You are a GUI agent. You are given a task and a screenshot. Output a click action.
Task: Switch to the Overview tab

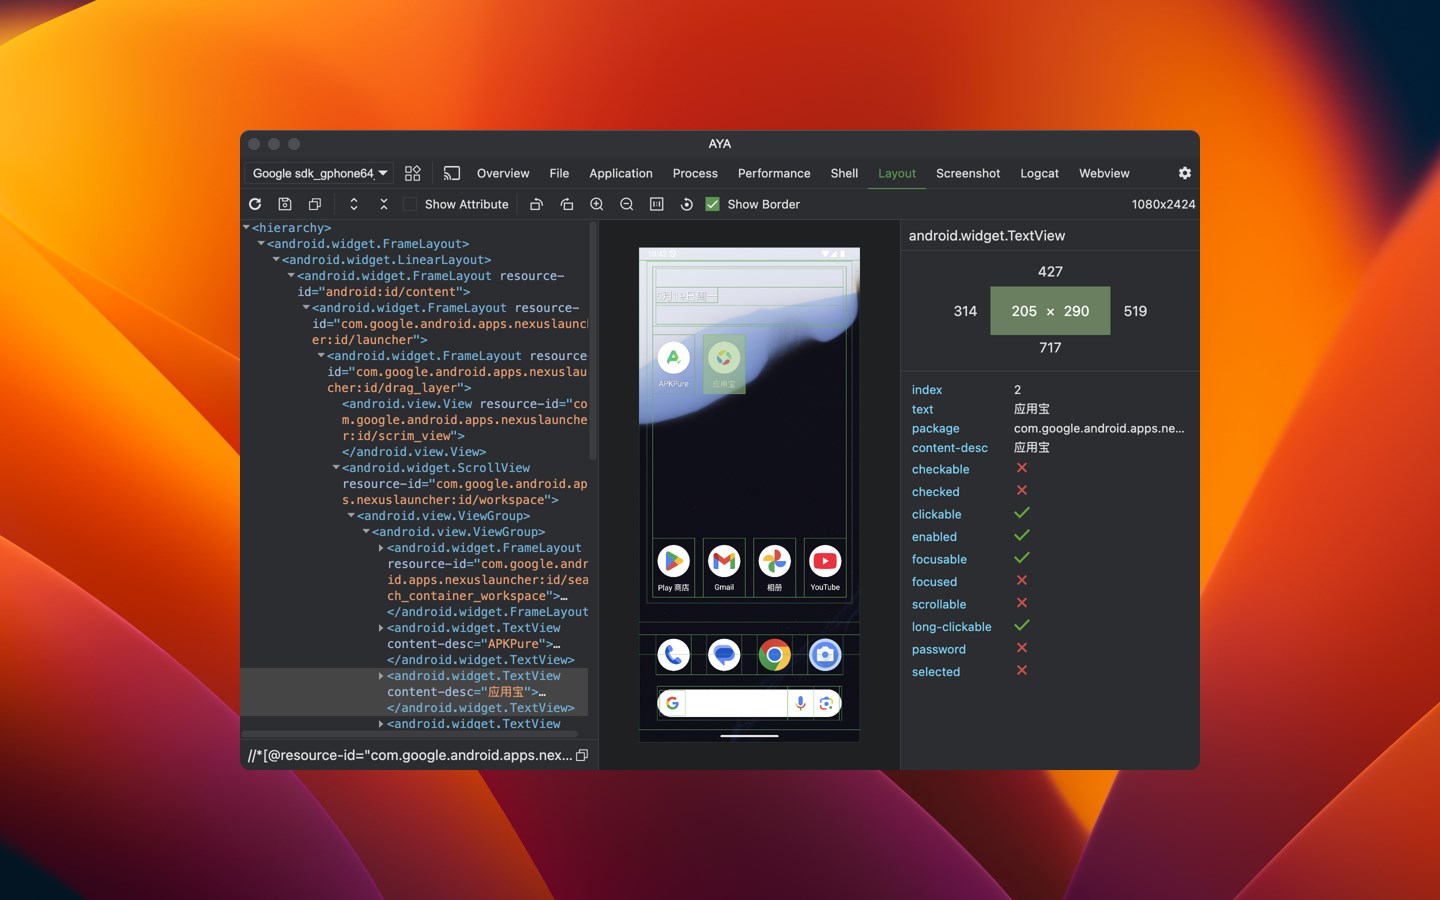(503, 173)
